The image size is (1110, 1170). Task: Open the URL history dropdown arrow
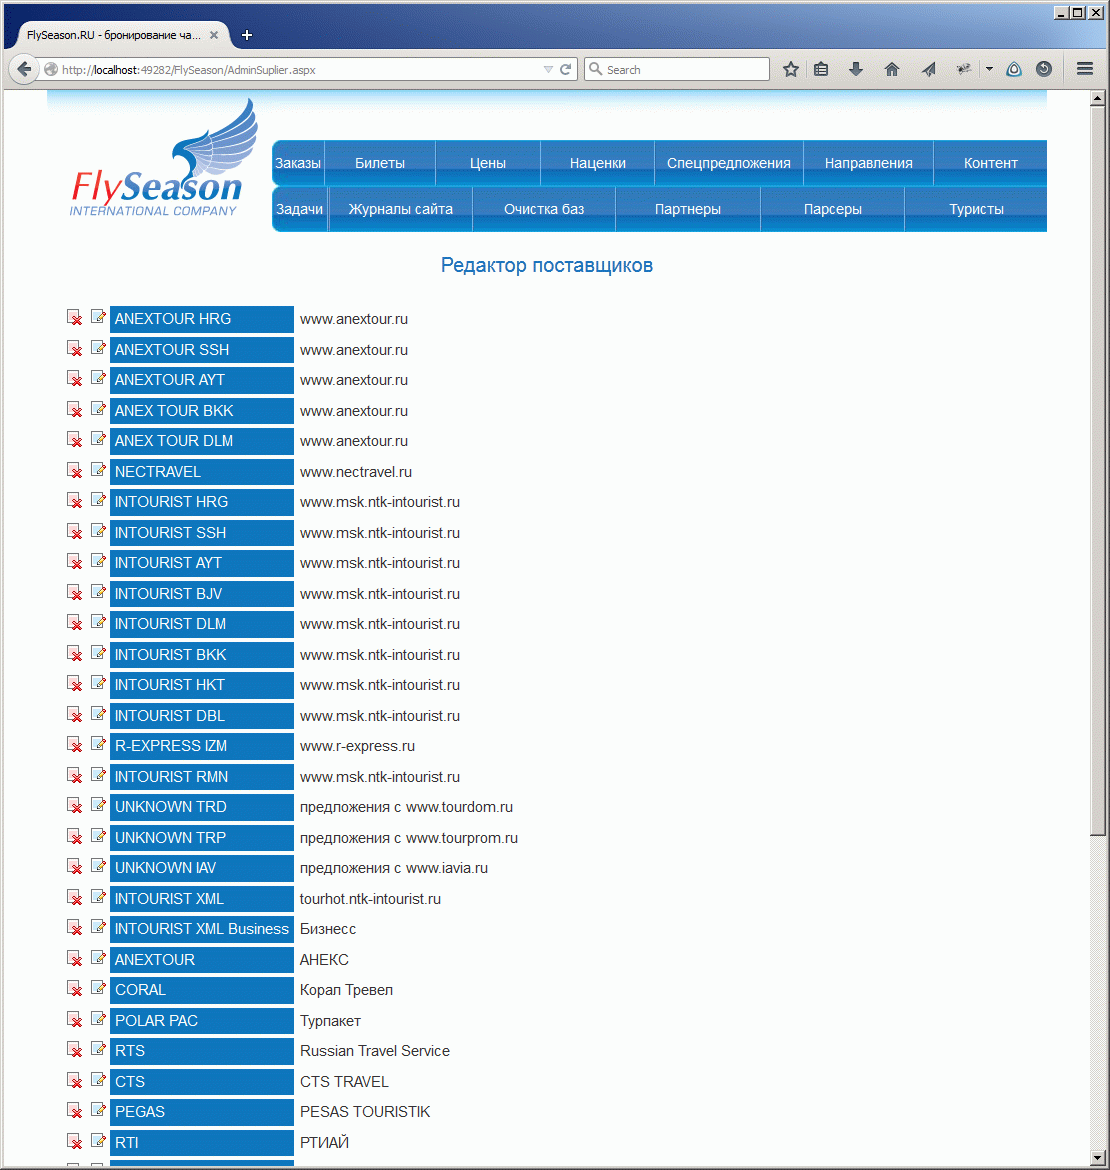548,69
